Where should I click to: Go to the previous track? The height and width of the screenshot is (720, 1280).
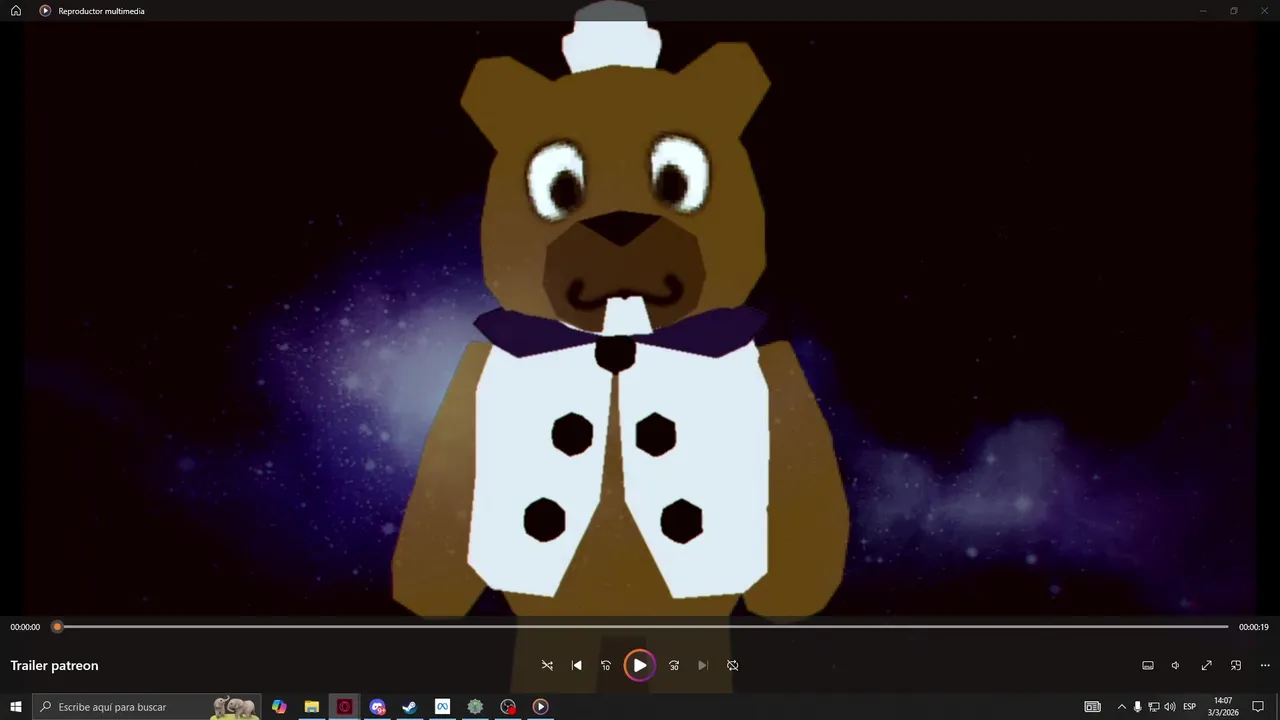tap(576, 665)
